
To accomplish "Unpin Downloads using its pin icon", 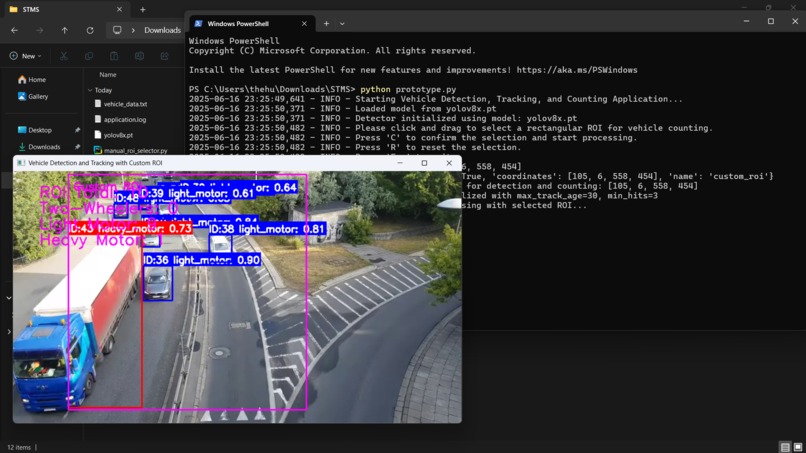I will (77, 147).
